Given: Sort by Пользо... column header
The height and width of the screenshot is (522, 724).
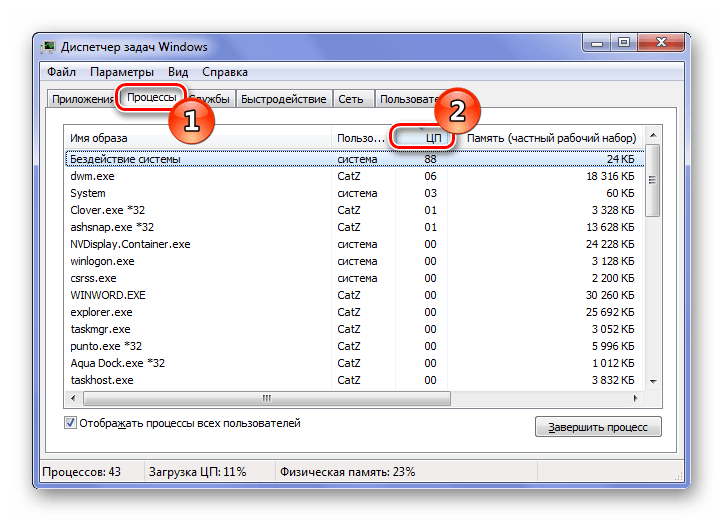Looking at the screenshot, I should point(361,138).
